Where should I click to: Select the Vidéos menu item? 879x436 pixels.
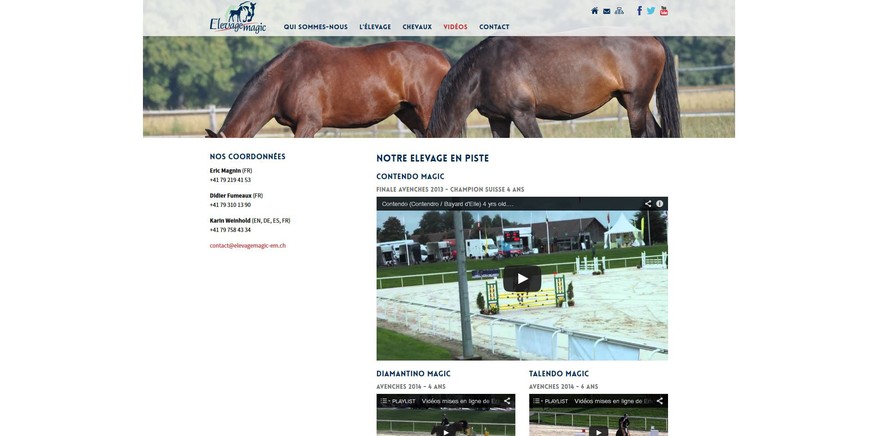(x=455, y=27)
